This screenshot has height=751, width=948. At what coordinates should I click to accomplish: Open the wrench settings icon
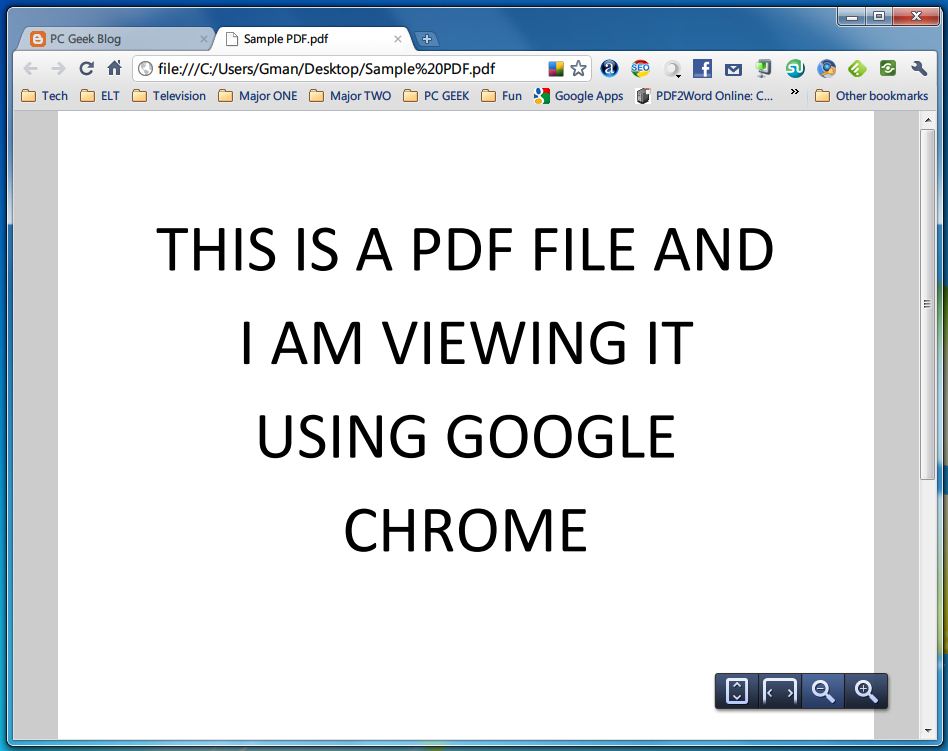(920, 68)
